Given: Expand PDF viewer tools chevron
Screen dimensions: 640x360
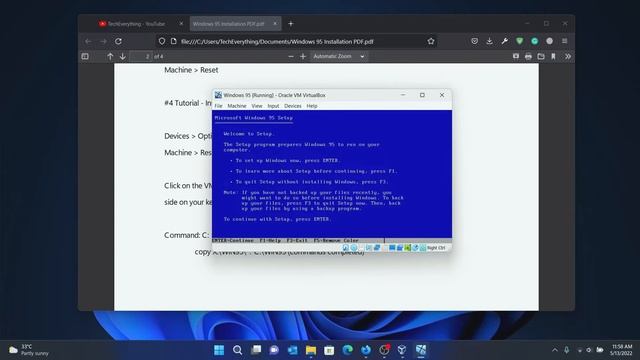Looking at the screenshot, I should pyautogui.click(x=568, y=56).
